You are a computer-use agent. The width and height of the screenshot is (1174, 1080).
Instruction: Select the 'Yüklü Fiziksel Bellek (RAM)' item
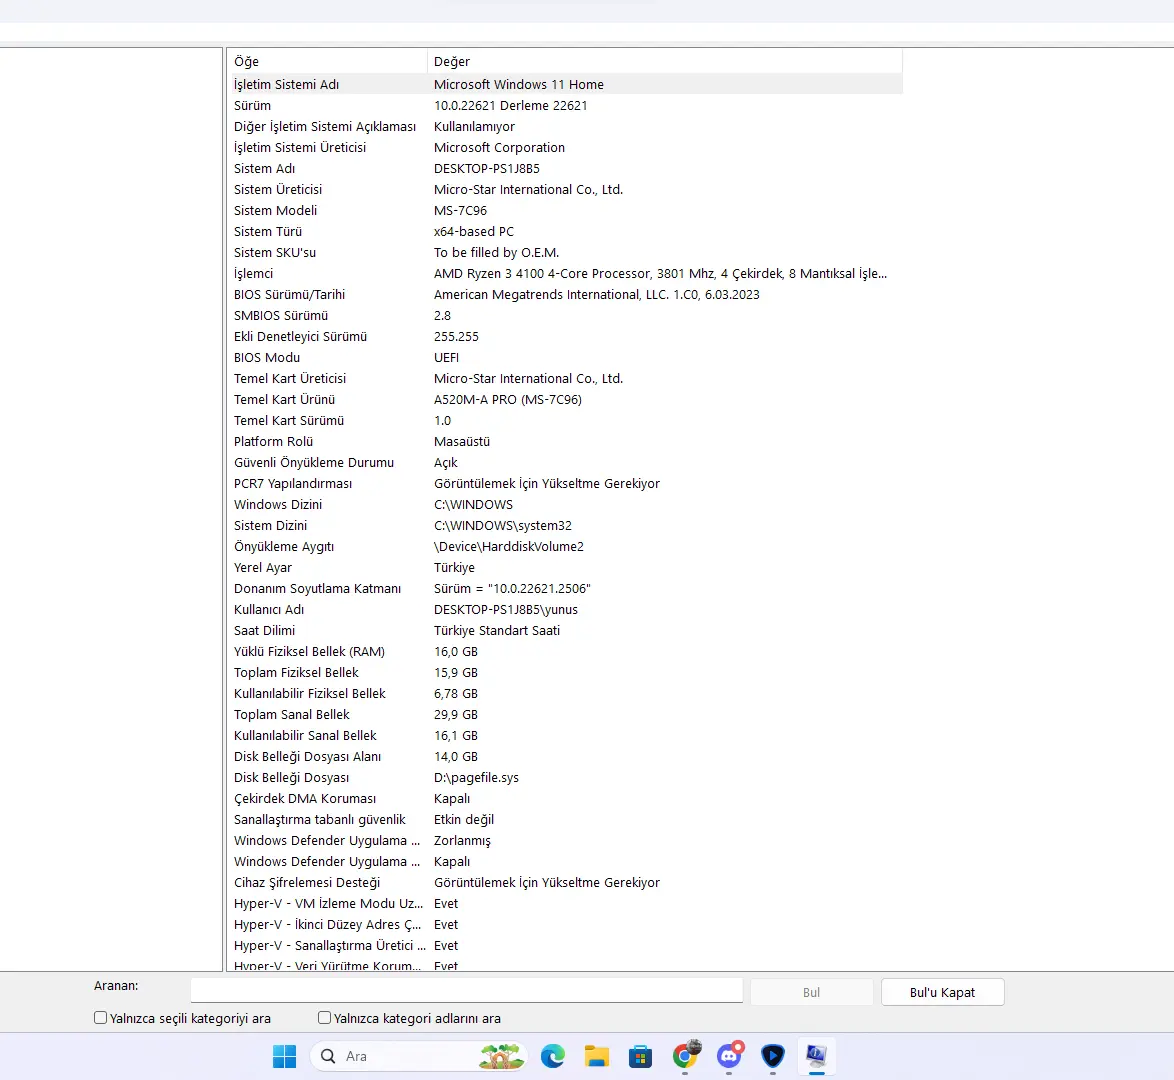309,651
